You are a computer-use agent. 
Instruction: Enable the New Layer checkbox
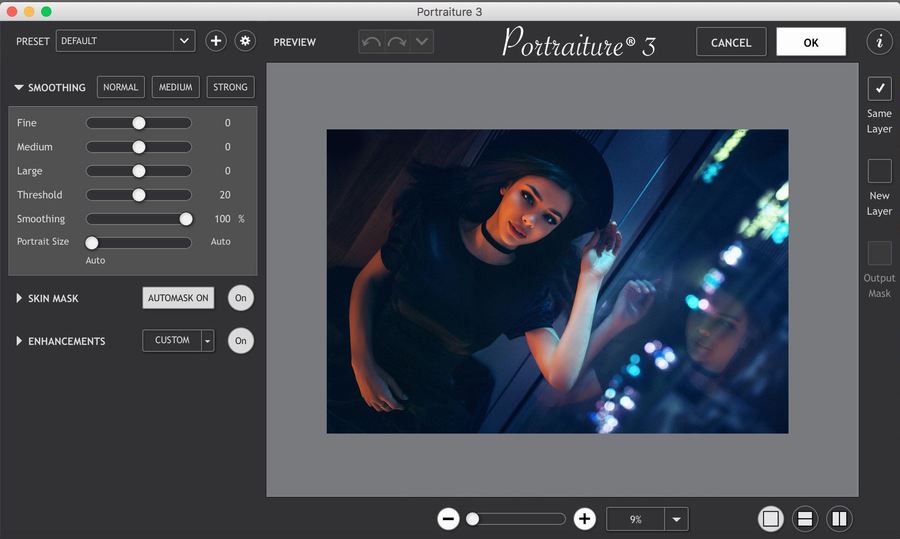coord(879,171)
